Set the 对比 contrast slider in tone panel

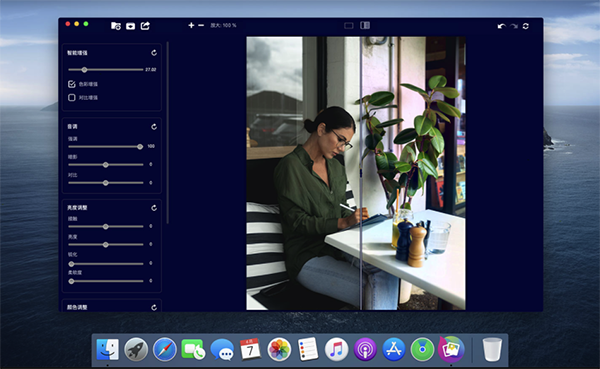click(105, 183)
